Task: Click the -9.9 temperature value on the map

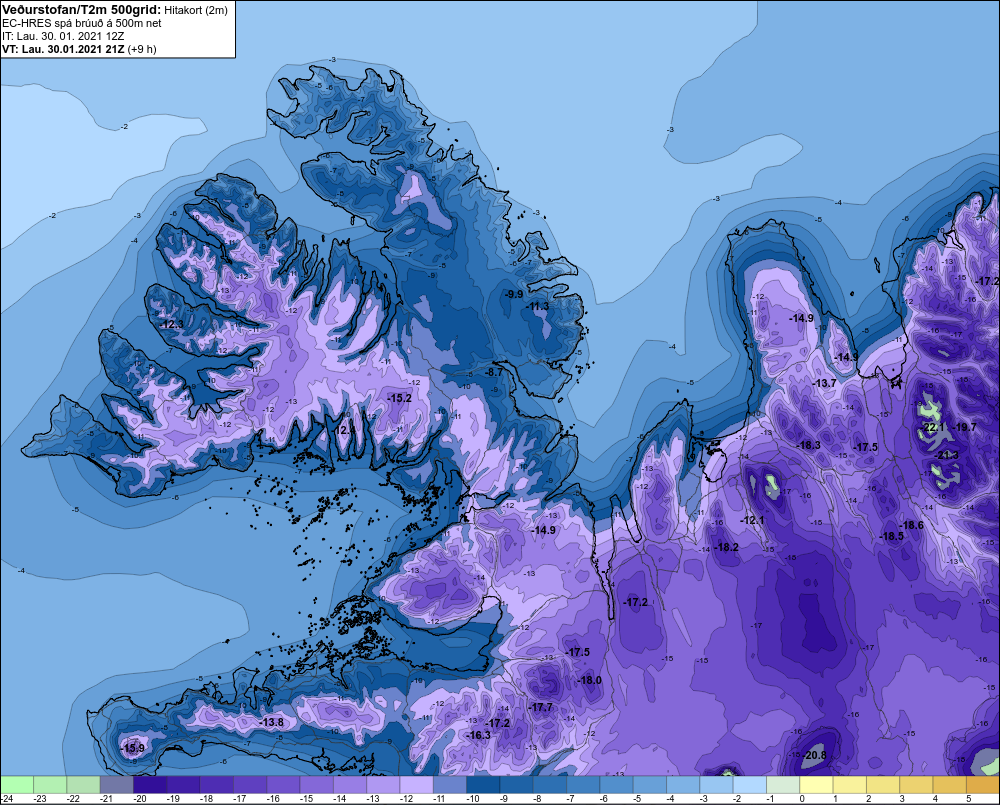Action: pos(513,294)
